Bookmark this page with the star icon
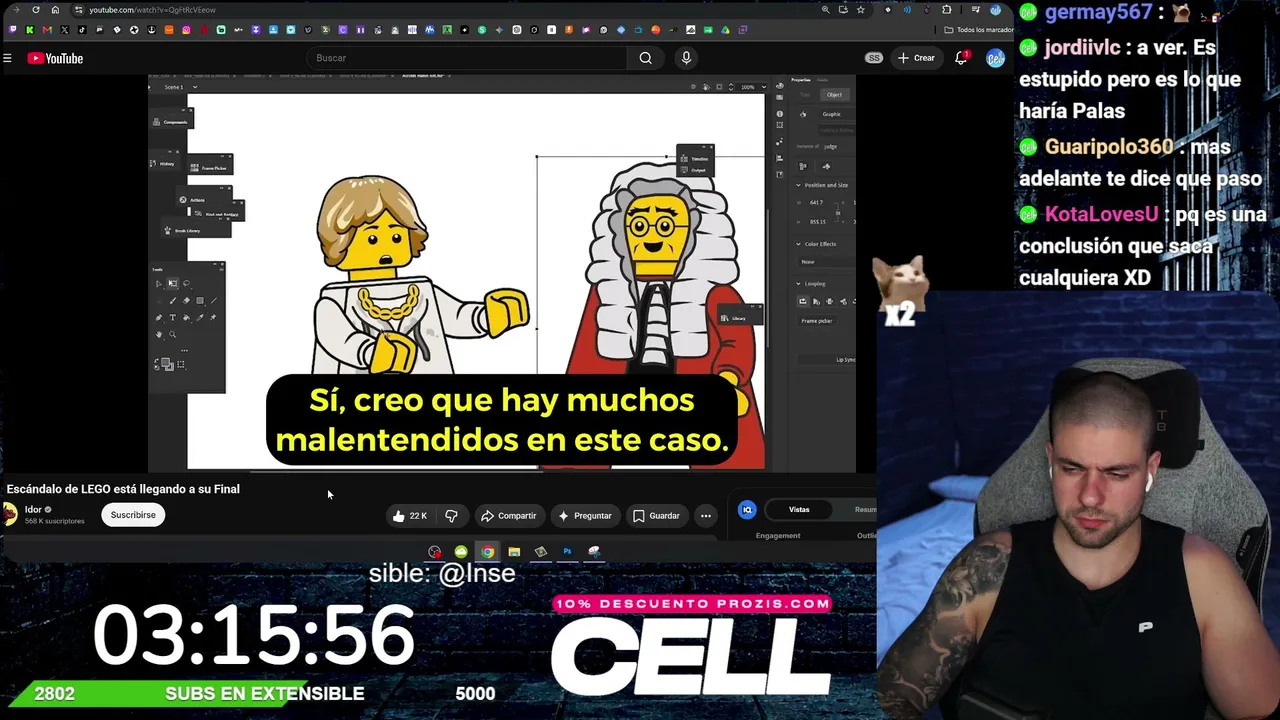 click(860, 10)
